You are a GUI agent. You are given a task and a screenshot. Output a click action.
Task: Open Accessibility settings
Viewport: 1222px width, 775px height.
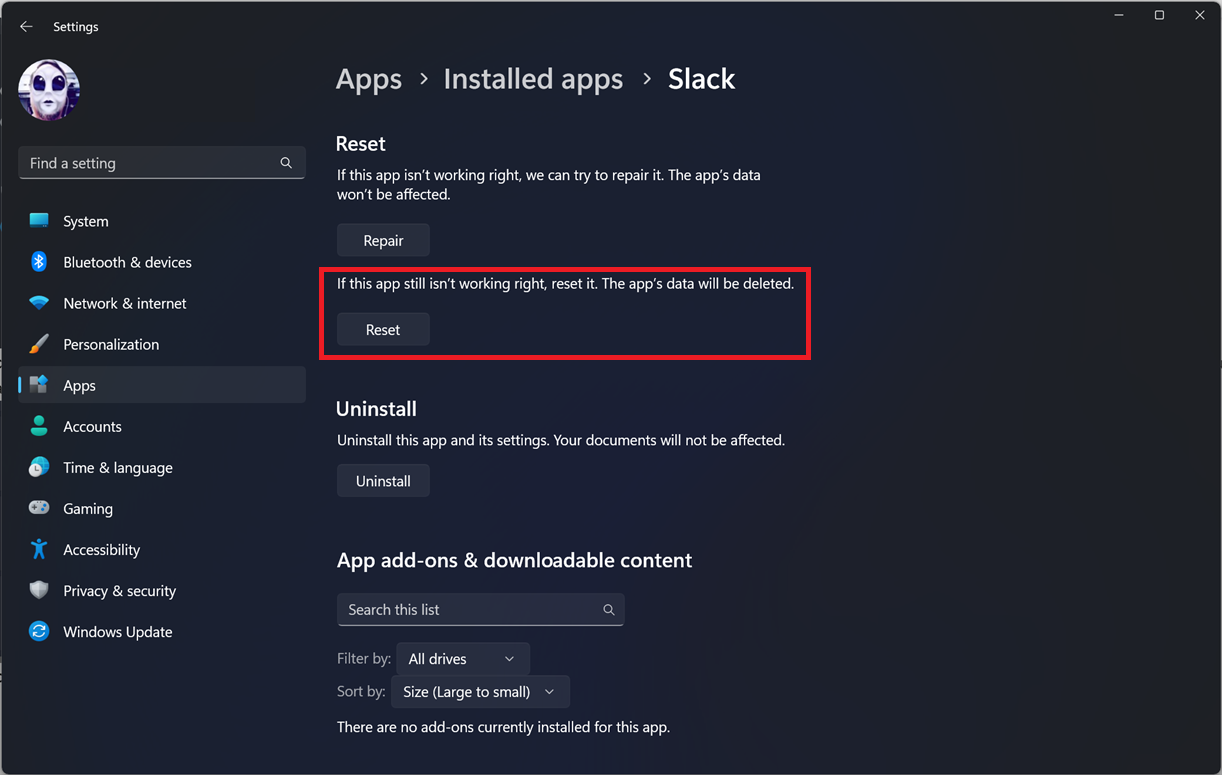102,549
